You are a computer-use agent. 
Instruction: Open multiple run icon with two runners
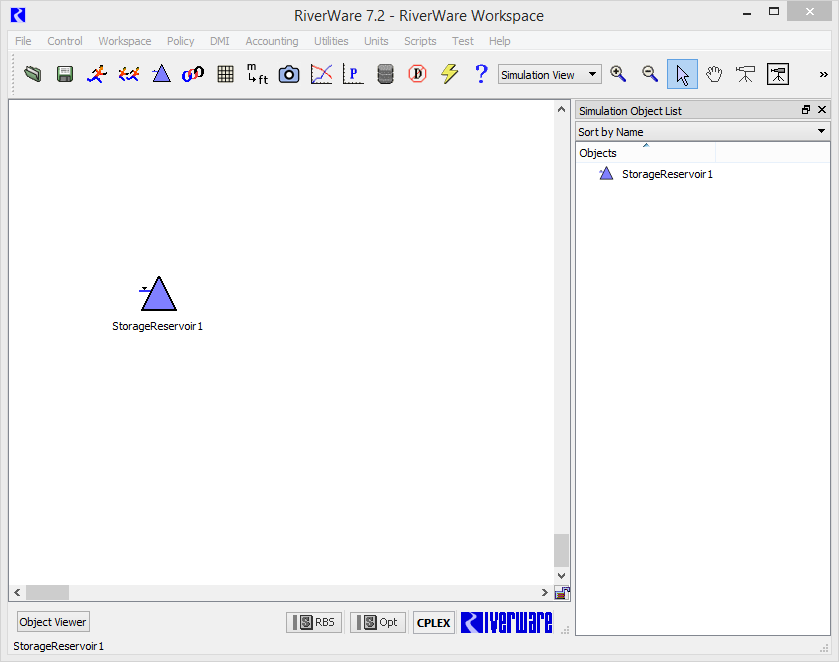(129, 74)
